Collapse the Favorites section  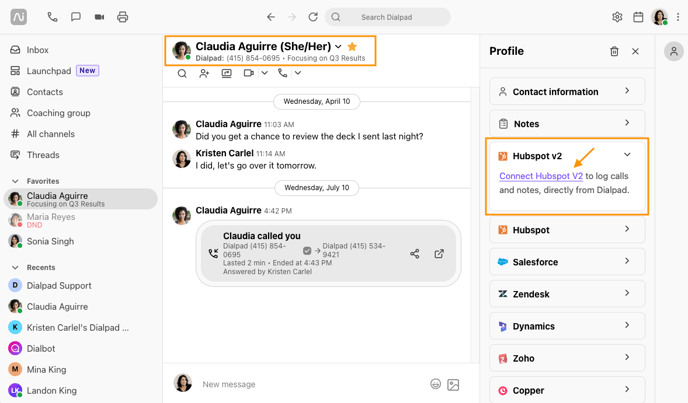(x=15, y=181)
